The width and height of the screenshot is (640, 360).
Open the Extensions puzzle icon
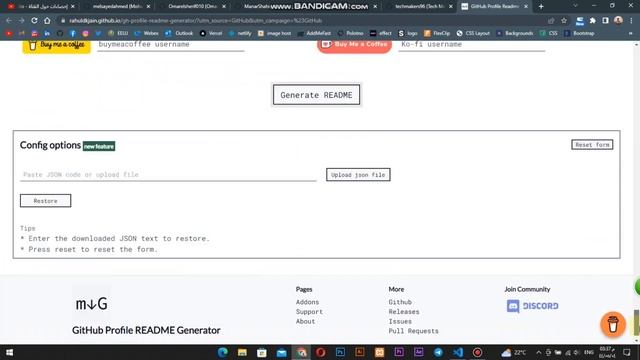click(593, 20)
